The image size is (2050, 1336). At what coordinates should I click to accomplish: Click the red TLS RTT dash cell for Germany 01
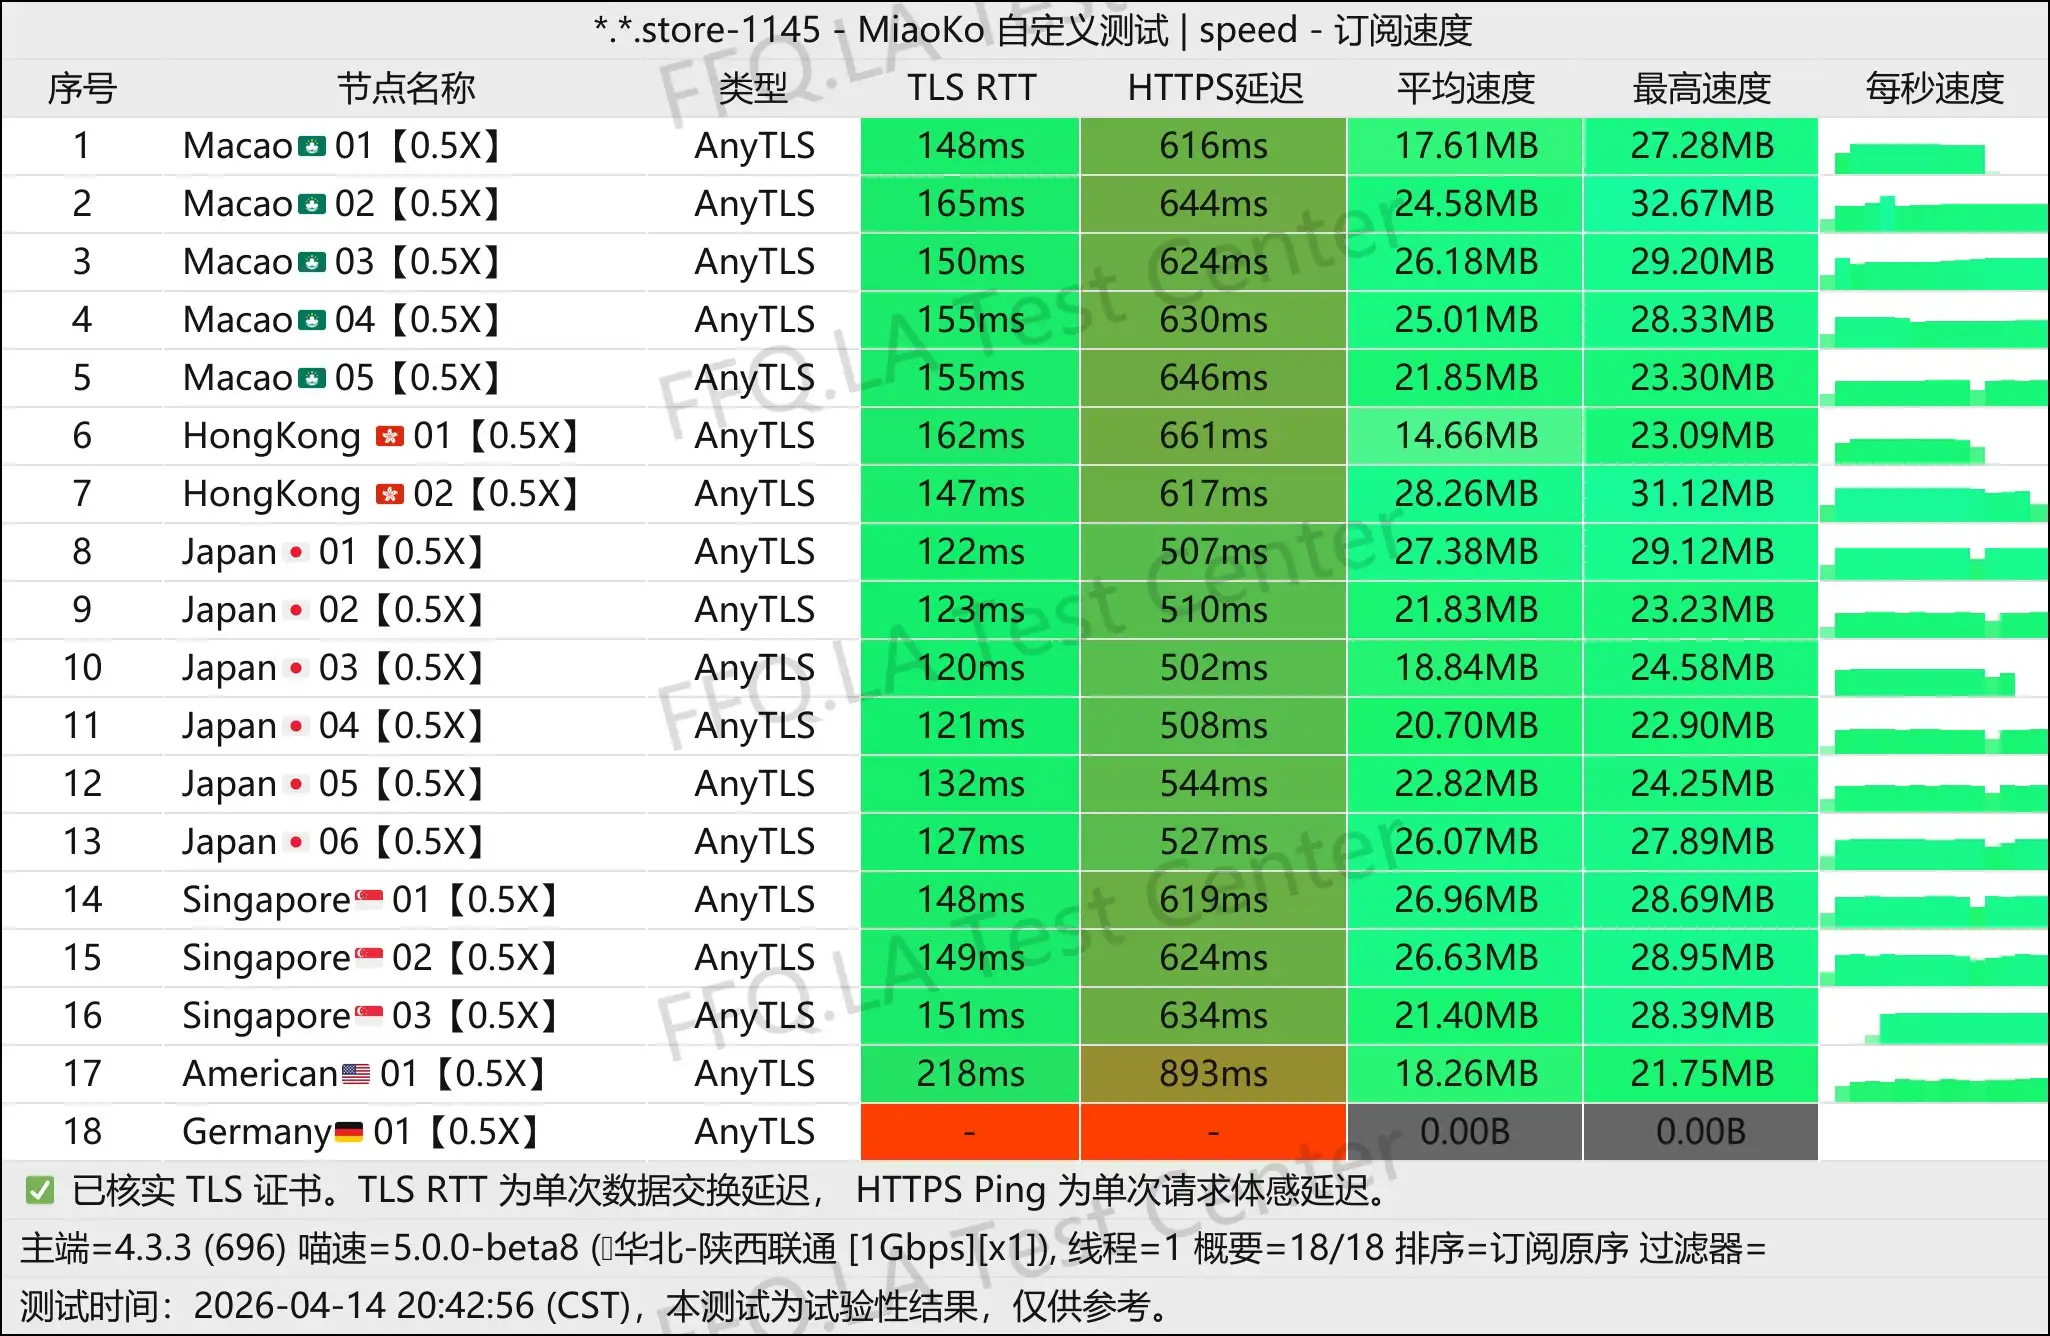pos(970,1133)
